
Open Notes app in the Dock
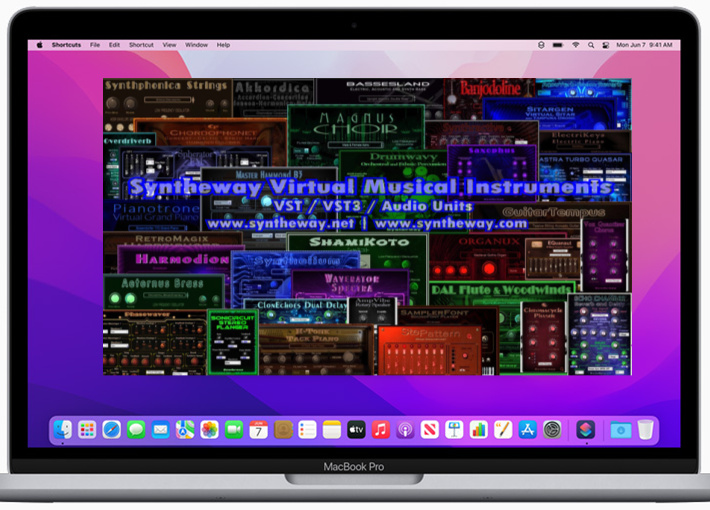coord(332,429)
